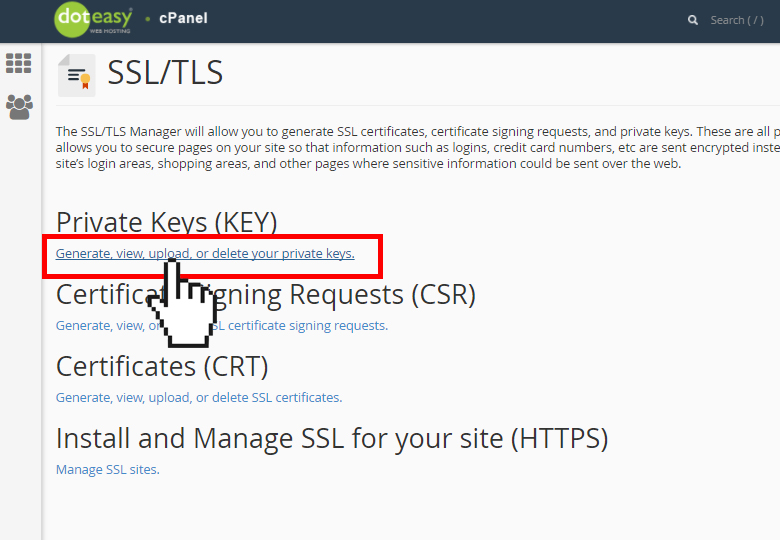Click the empty left sidebar area
This screenshot has width=780, height=540.
[20, 328]
